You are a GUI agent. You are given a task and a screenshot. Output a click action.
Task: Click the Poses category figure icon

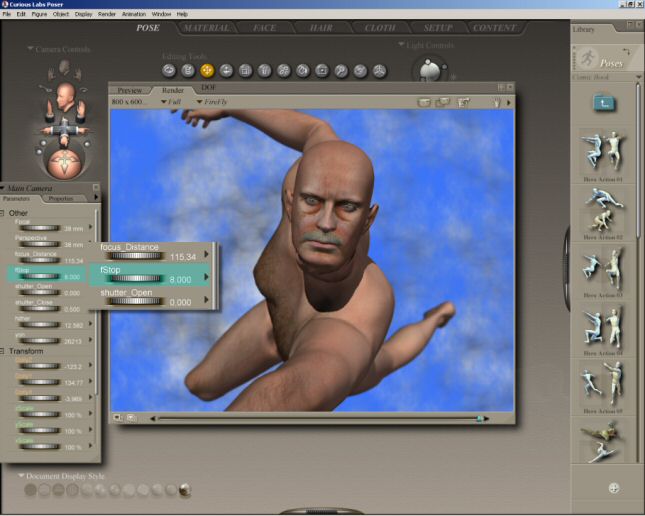point(588,59)
